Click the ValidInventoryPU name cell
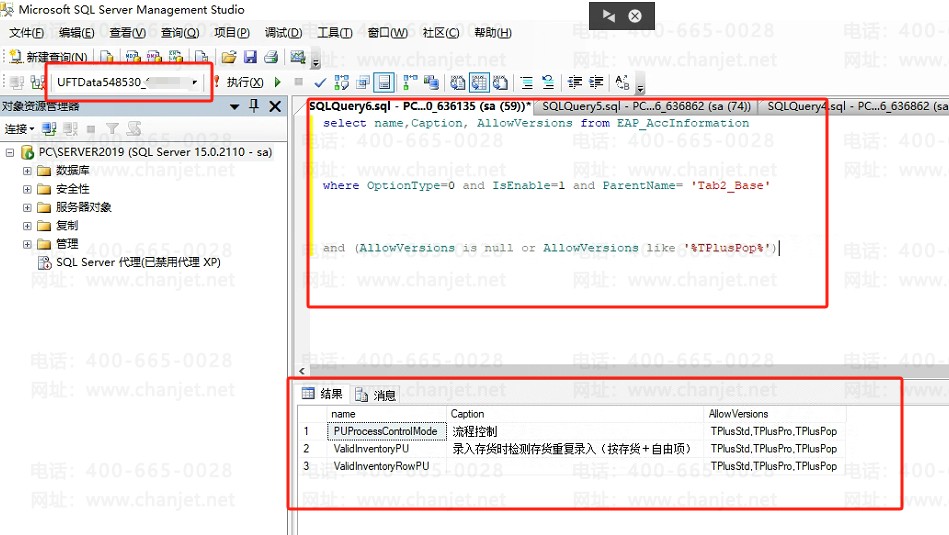949x535 pixels. pyautogui.click(x=387, y=449)
